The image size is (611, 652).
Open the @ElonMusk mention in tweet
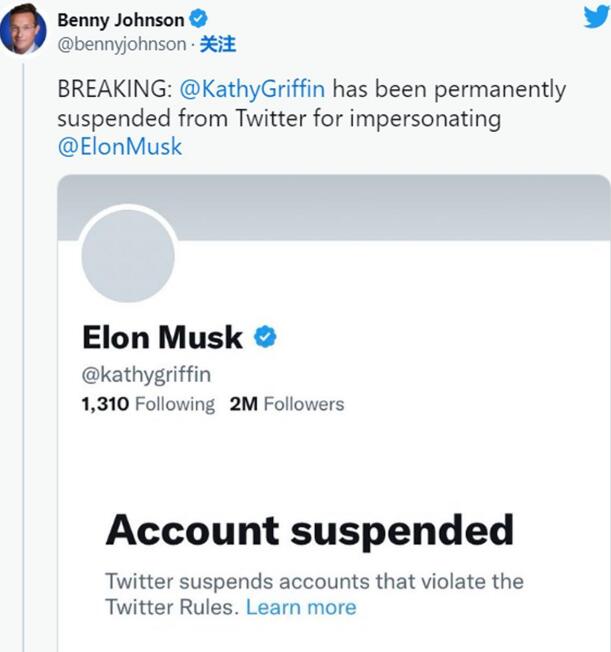[x=121, y=146]
